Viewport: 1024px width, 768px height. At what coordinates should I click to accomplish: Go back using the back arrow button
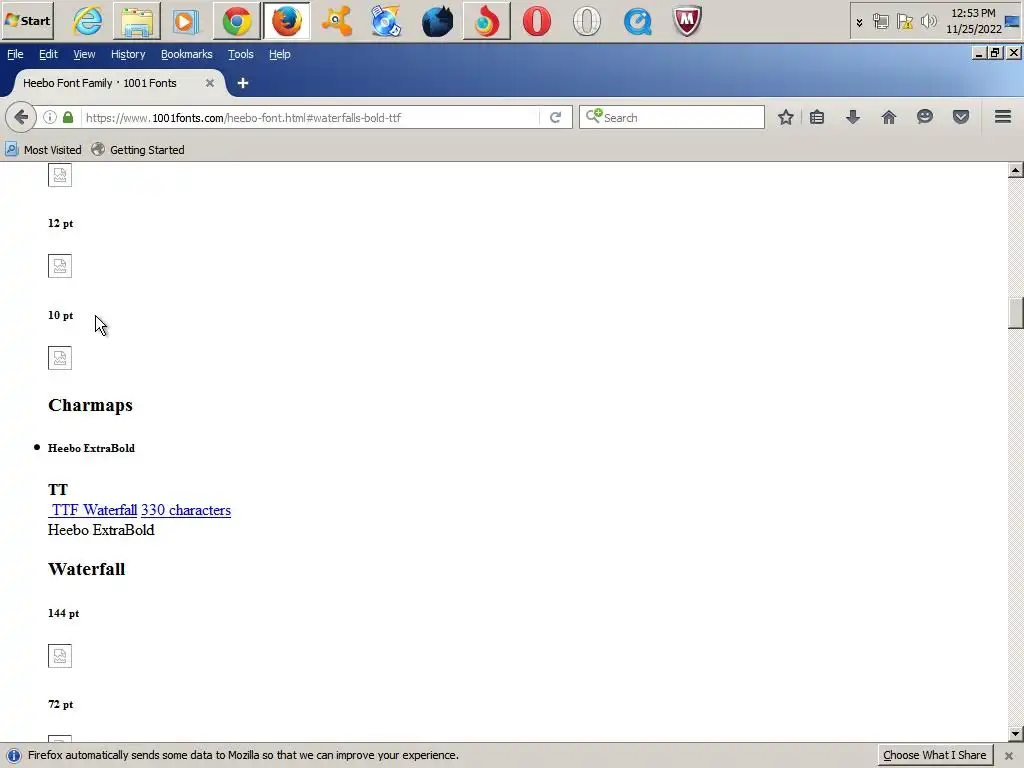pos(21,118)
